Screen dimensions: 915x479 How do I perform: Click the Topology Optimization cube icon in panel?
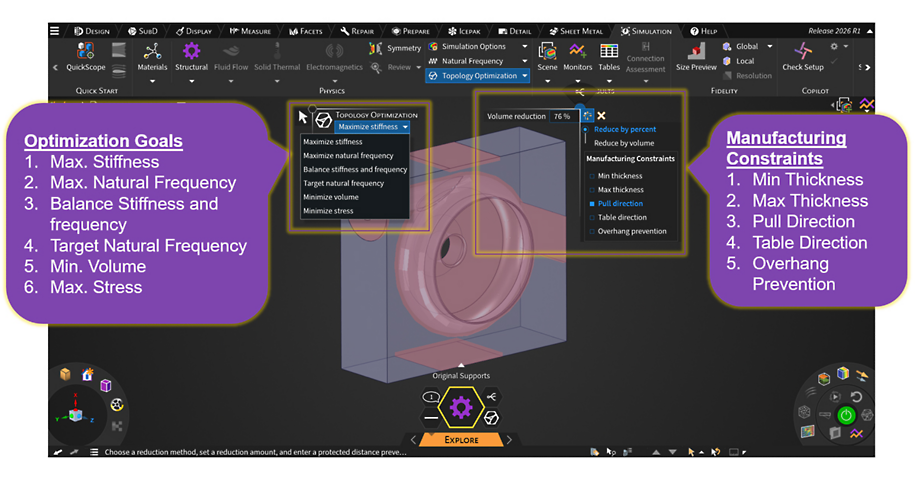pyautogui.click(x=323, y=120)
